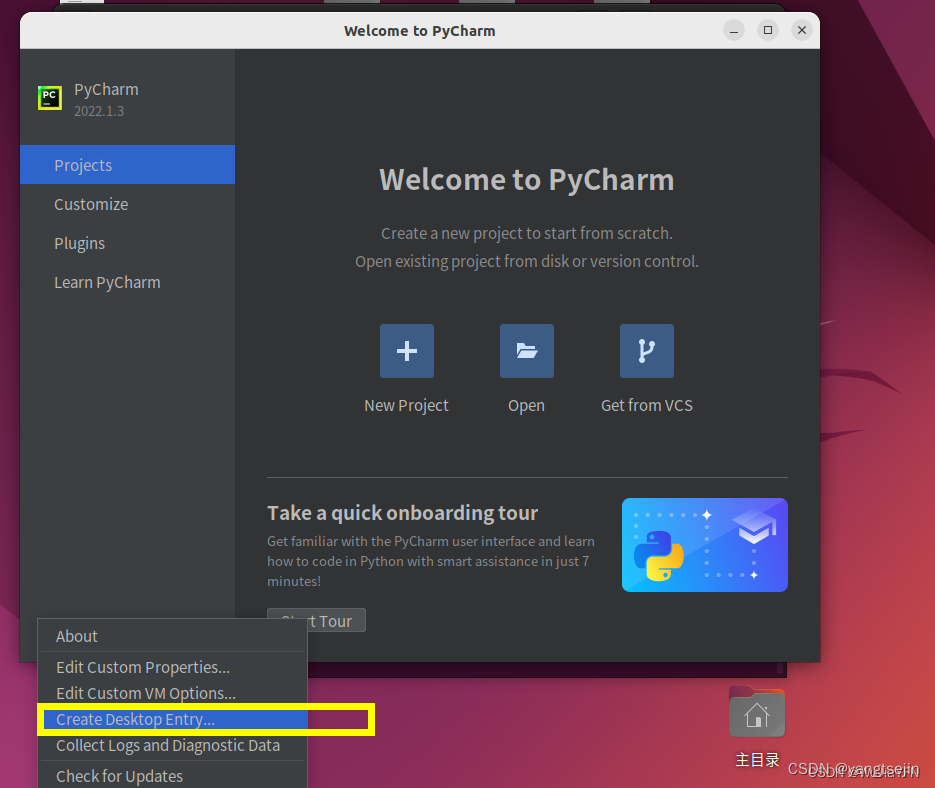Close the Welcome to PyCharm window
This screenshot has height=788, width=935.
[x=802, y=30]
